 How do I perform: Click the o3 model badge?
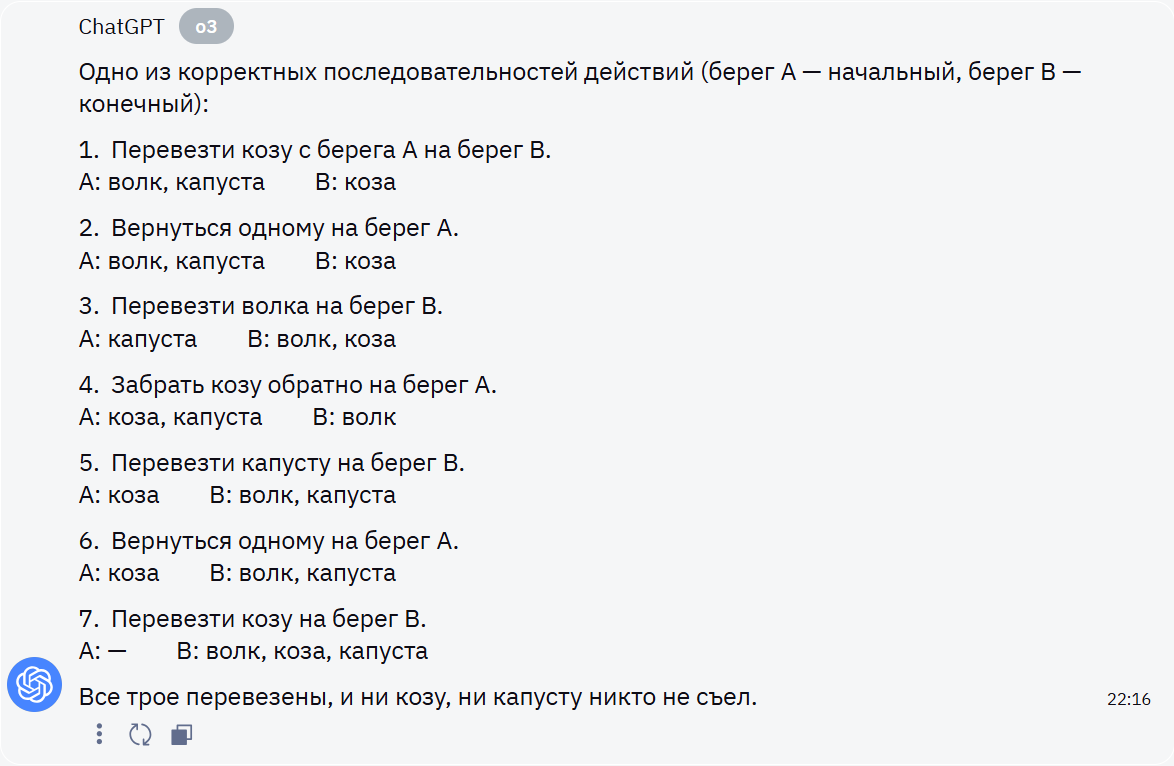(206, 27)
